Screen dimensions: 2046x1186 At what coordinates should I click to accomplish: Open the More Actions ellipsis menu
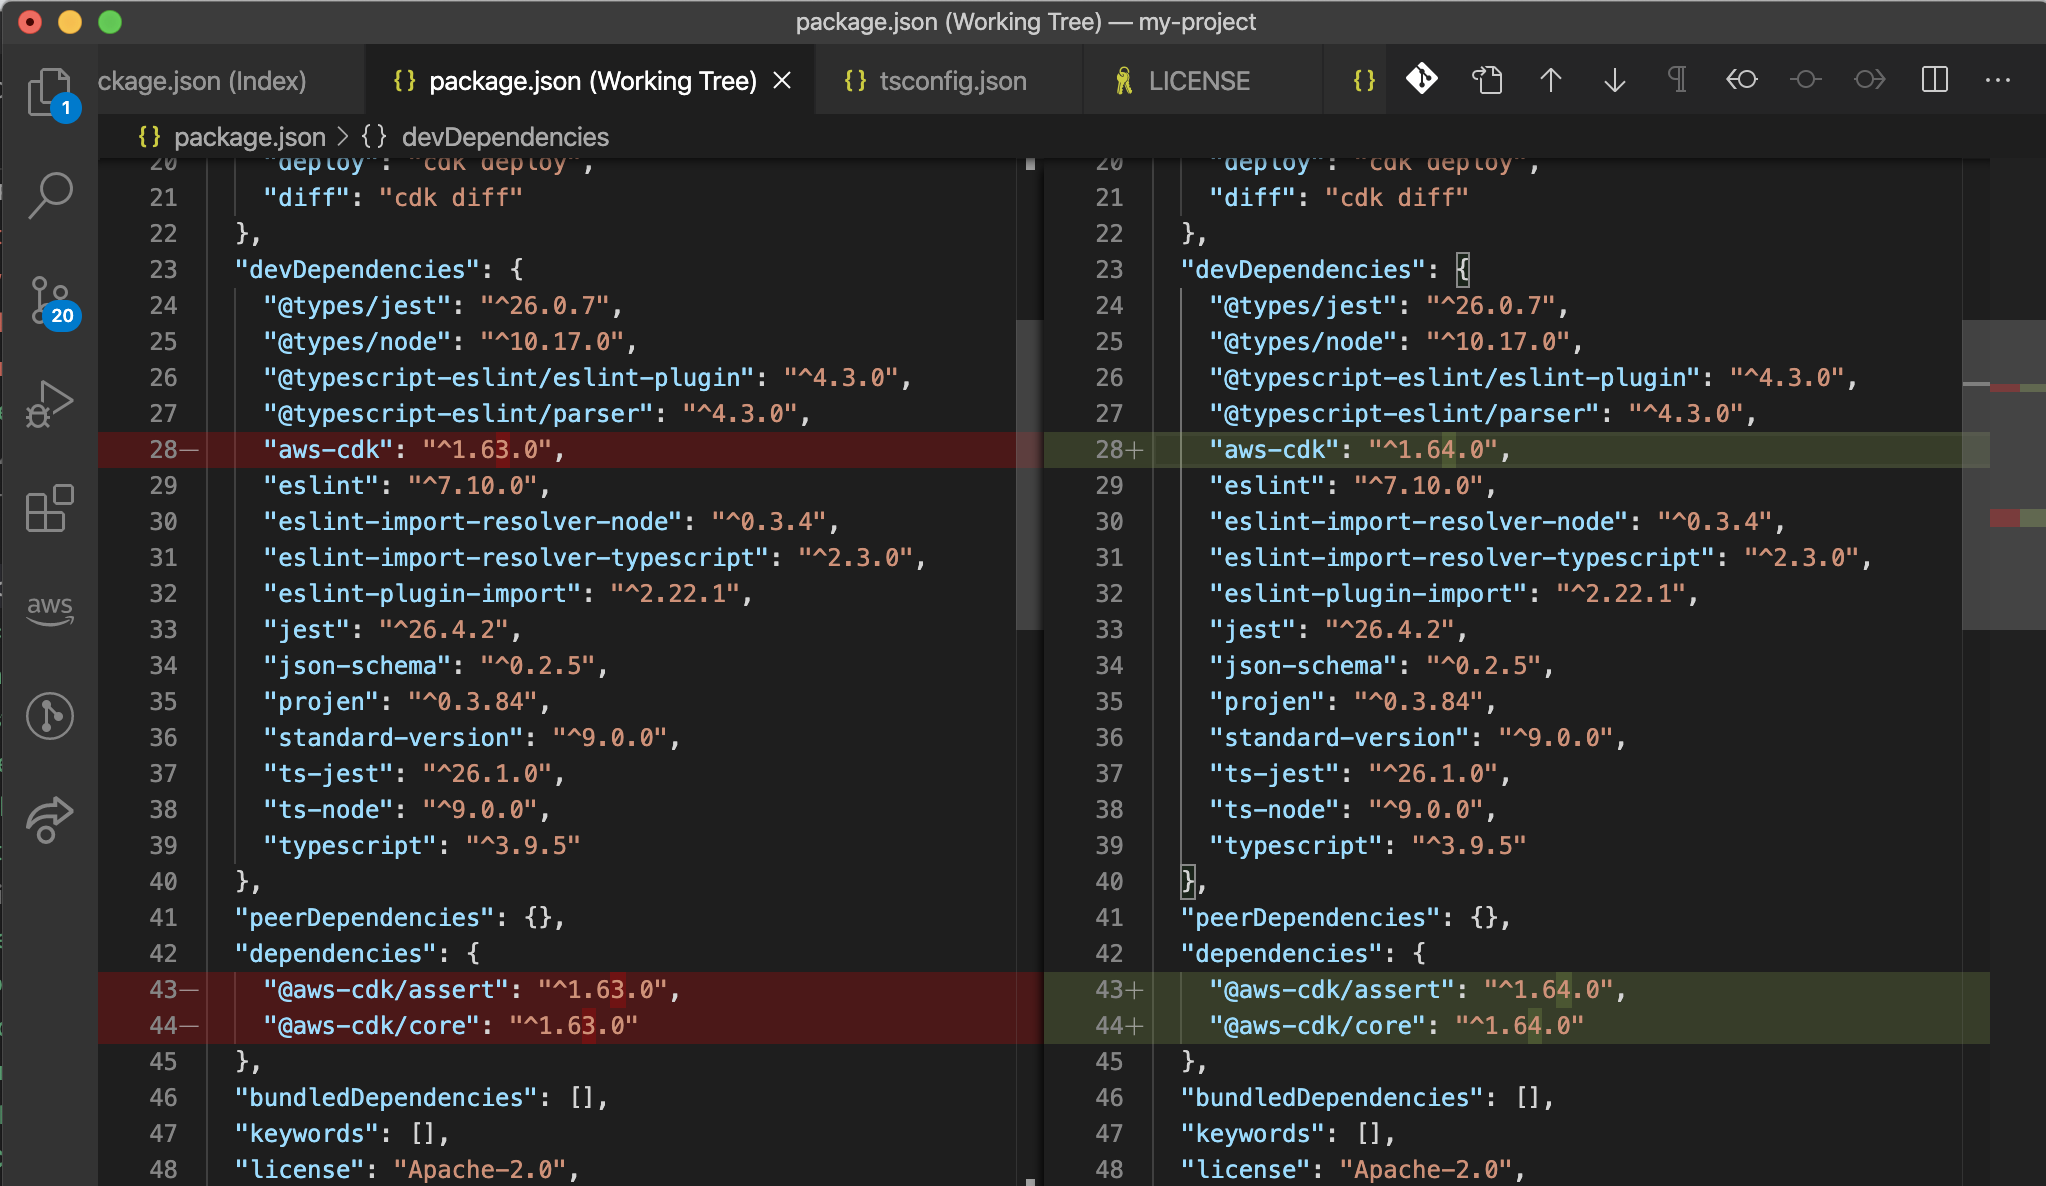coord(1999,81)
